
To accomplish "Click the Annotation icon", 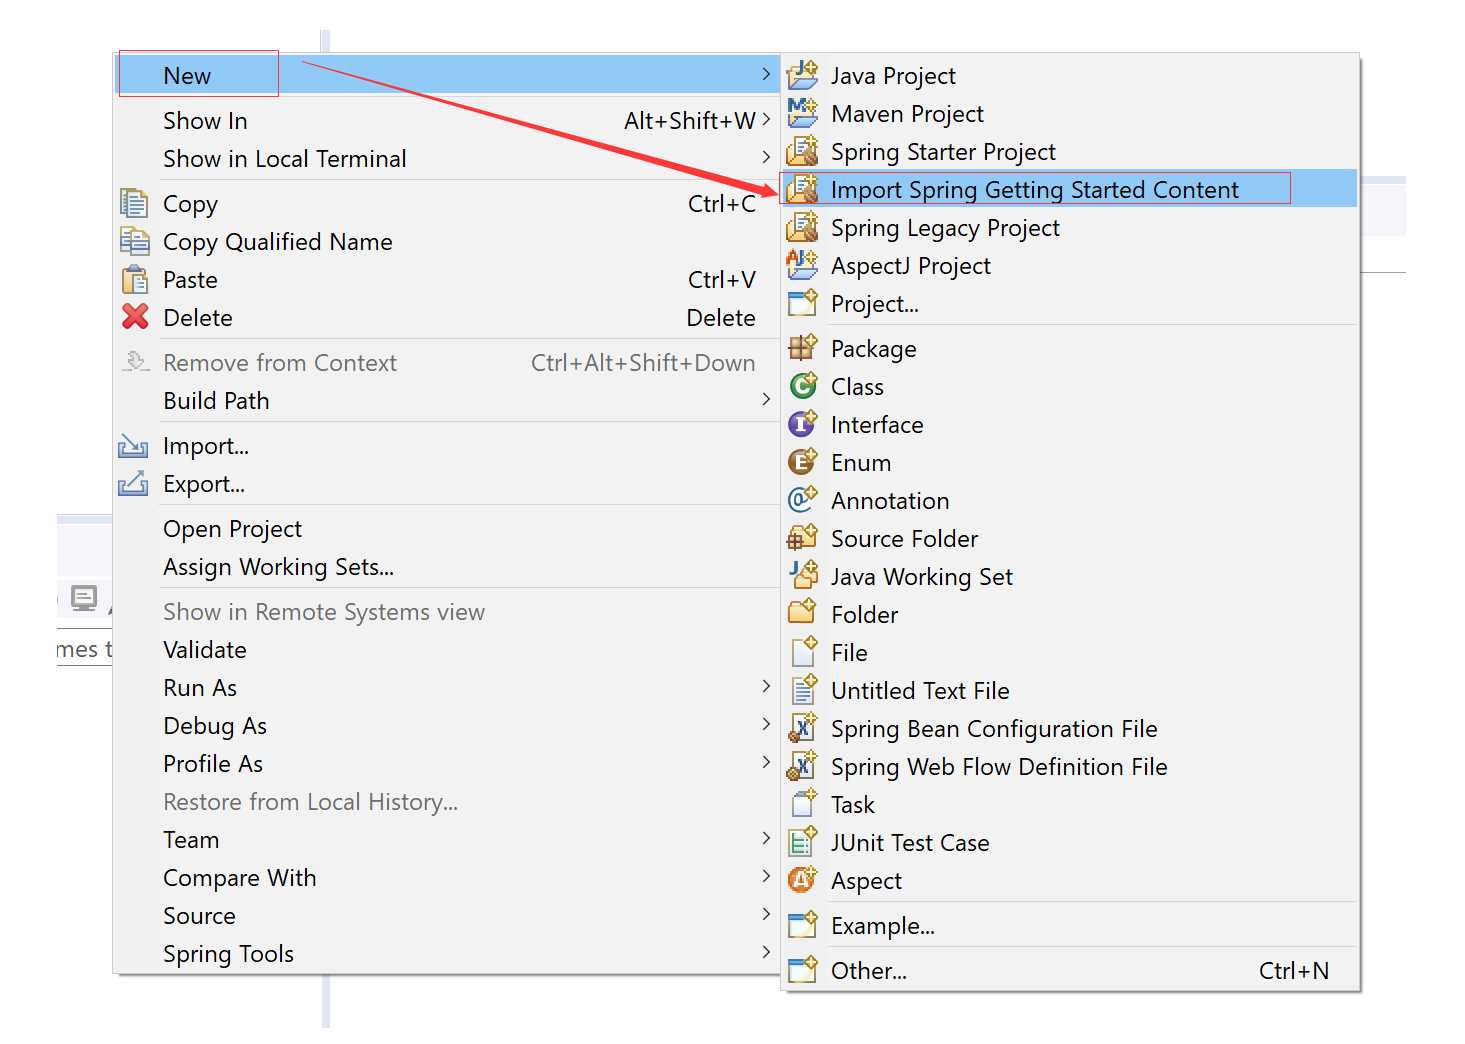I will coord(802,500).
